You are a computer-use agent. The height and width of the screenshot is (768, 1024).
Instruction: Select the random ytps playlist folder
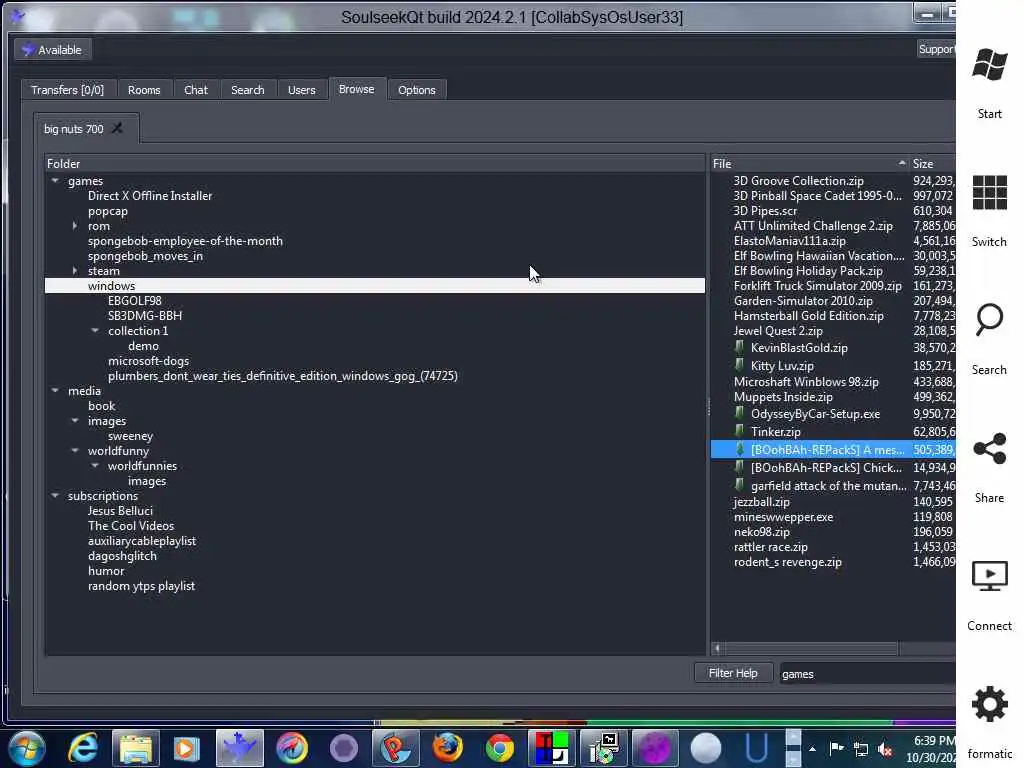[x=141, y=586]
